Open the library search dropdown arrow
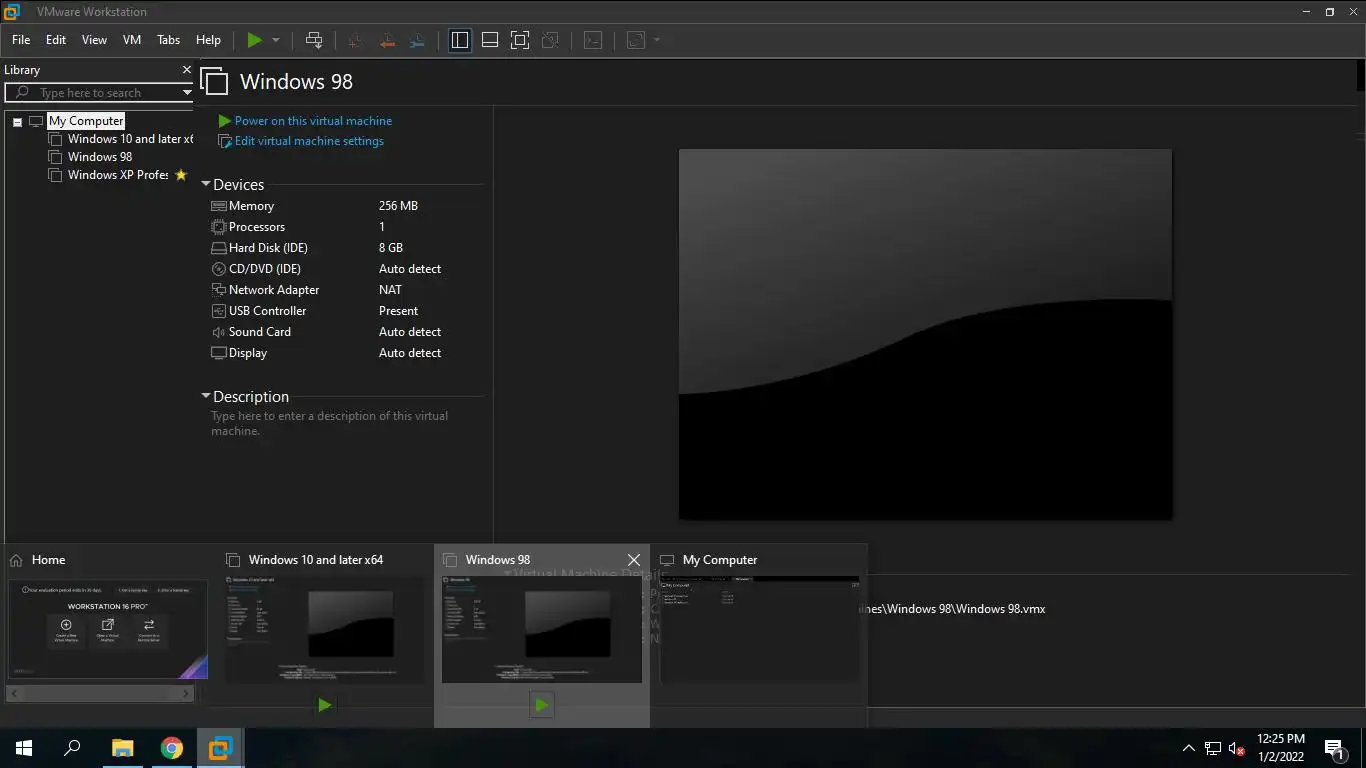Viewport: 1366px width, 768px height. [x=186, y=93]
